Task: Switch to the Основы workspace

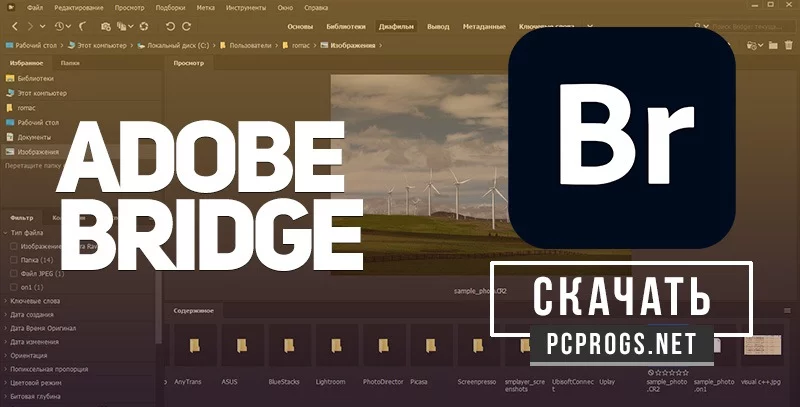Action: click(300, 27)
